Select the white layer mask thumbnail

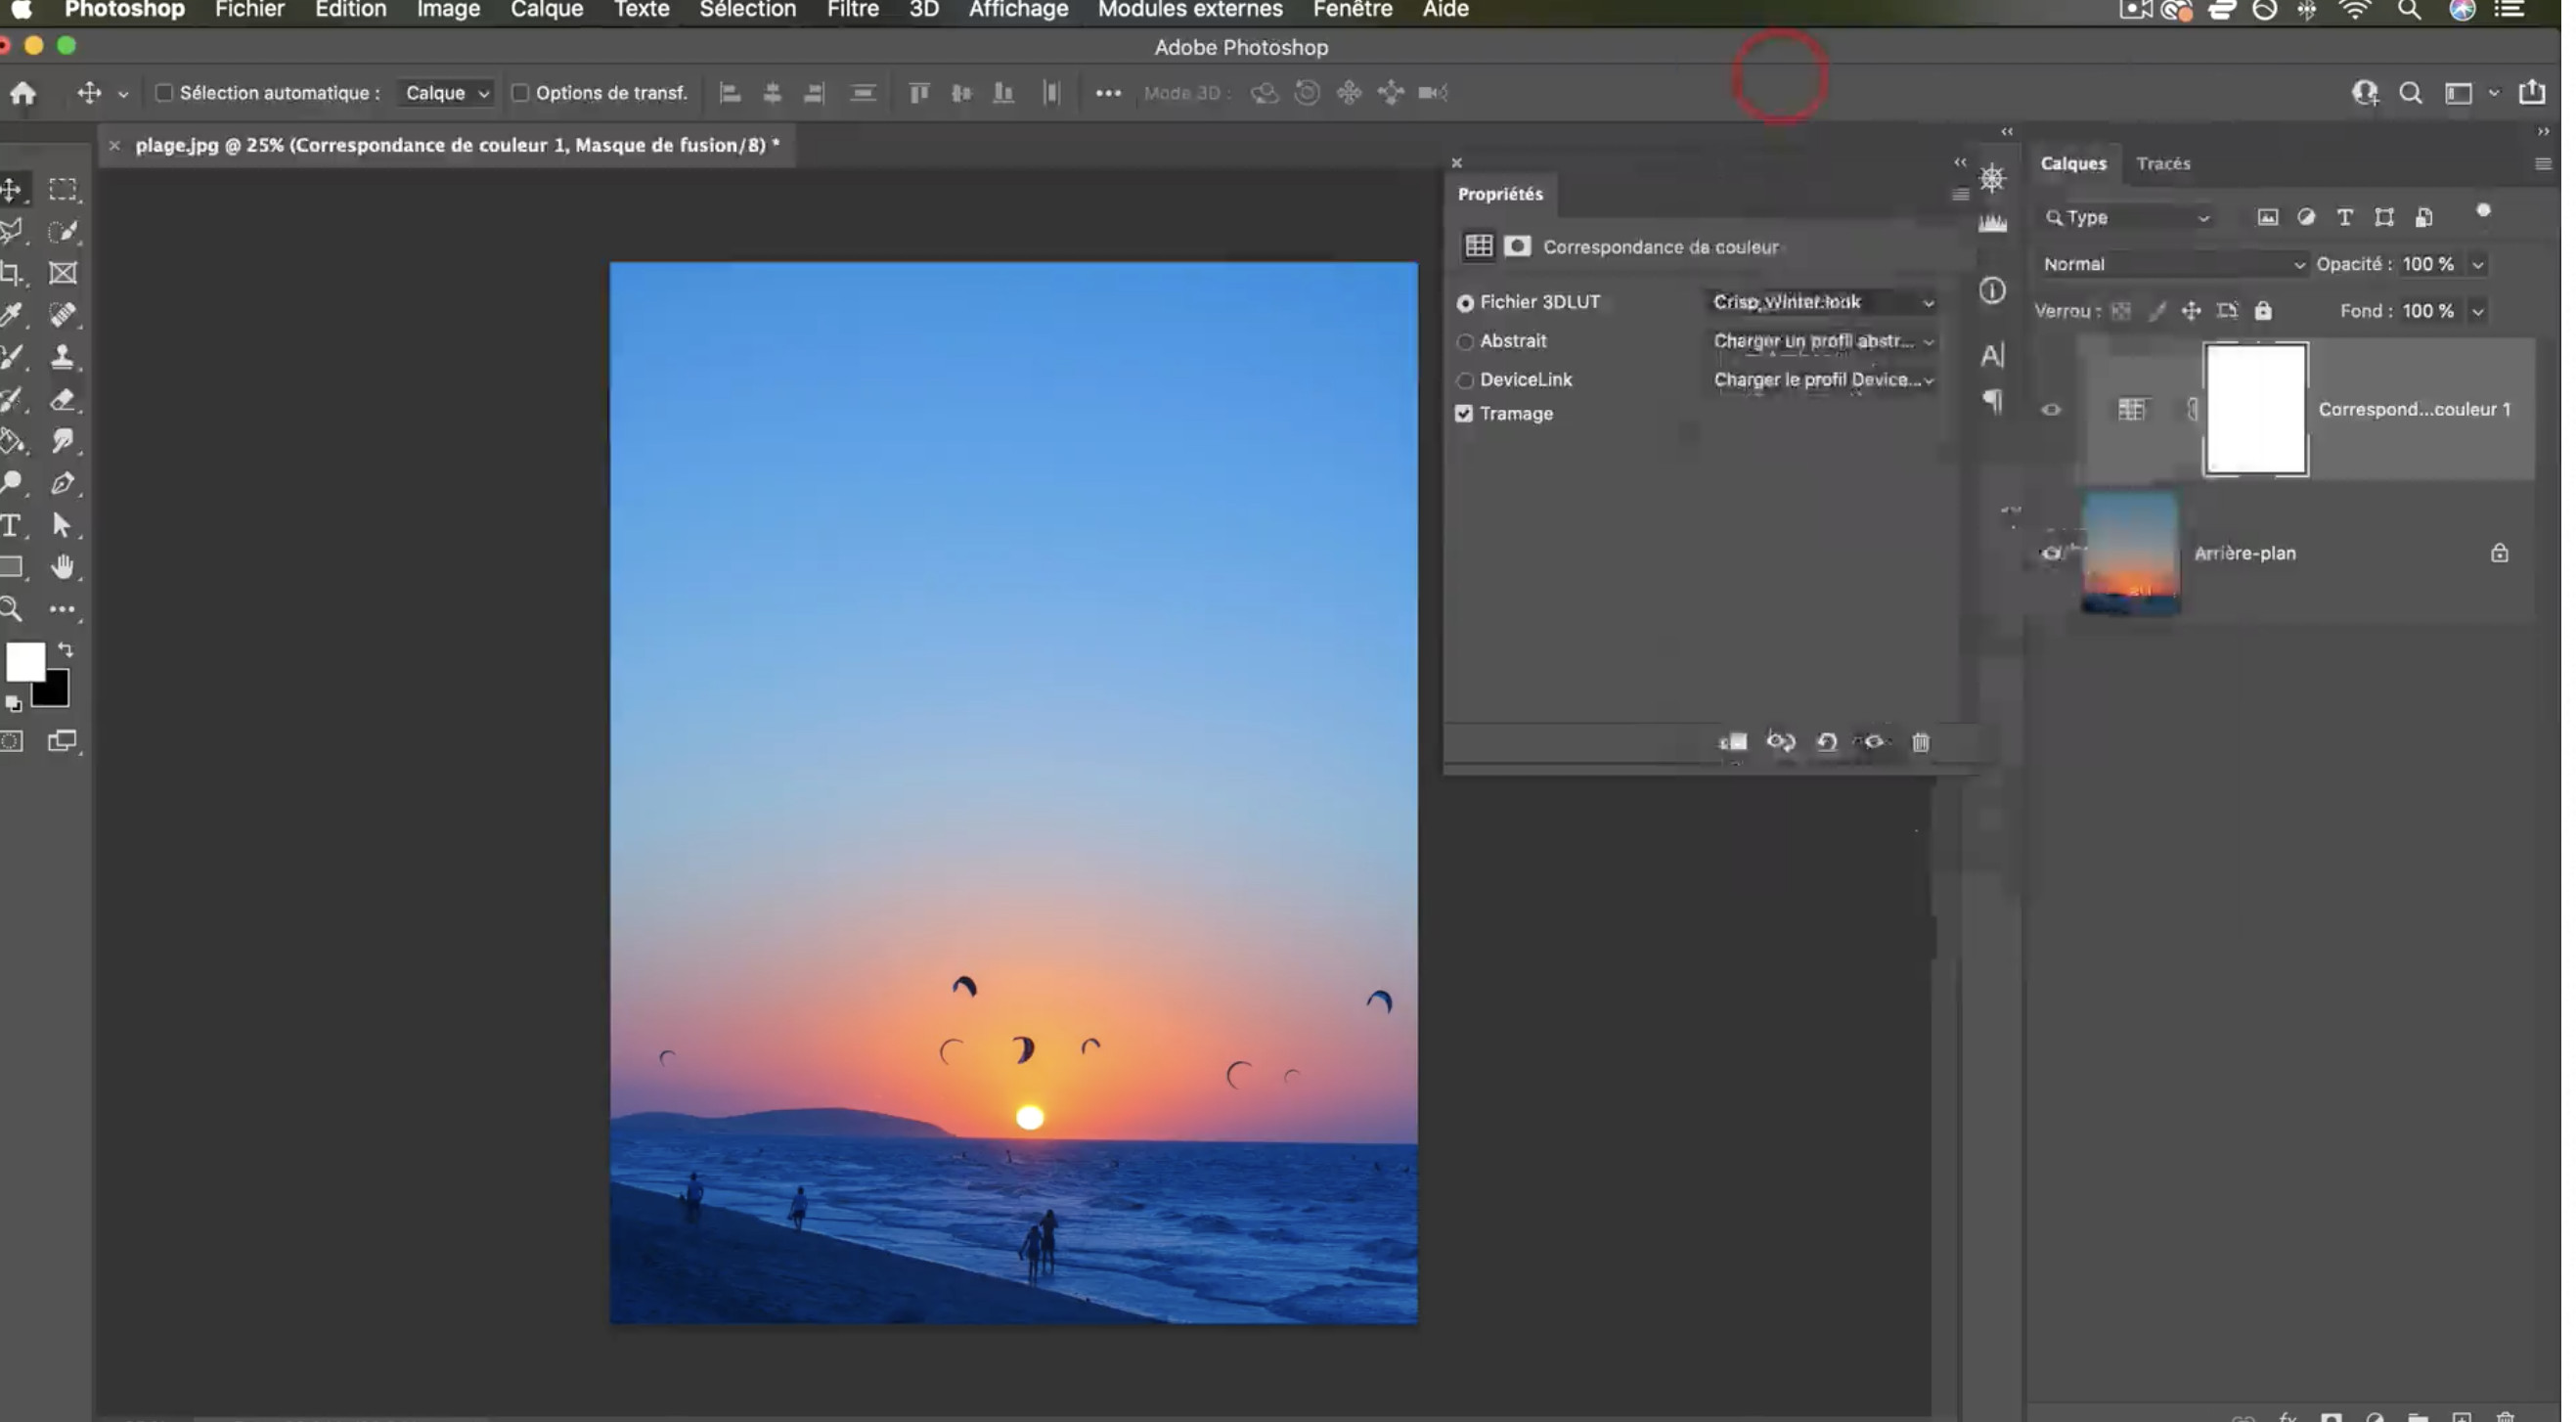2255,408
